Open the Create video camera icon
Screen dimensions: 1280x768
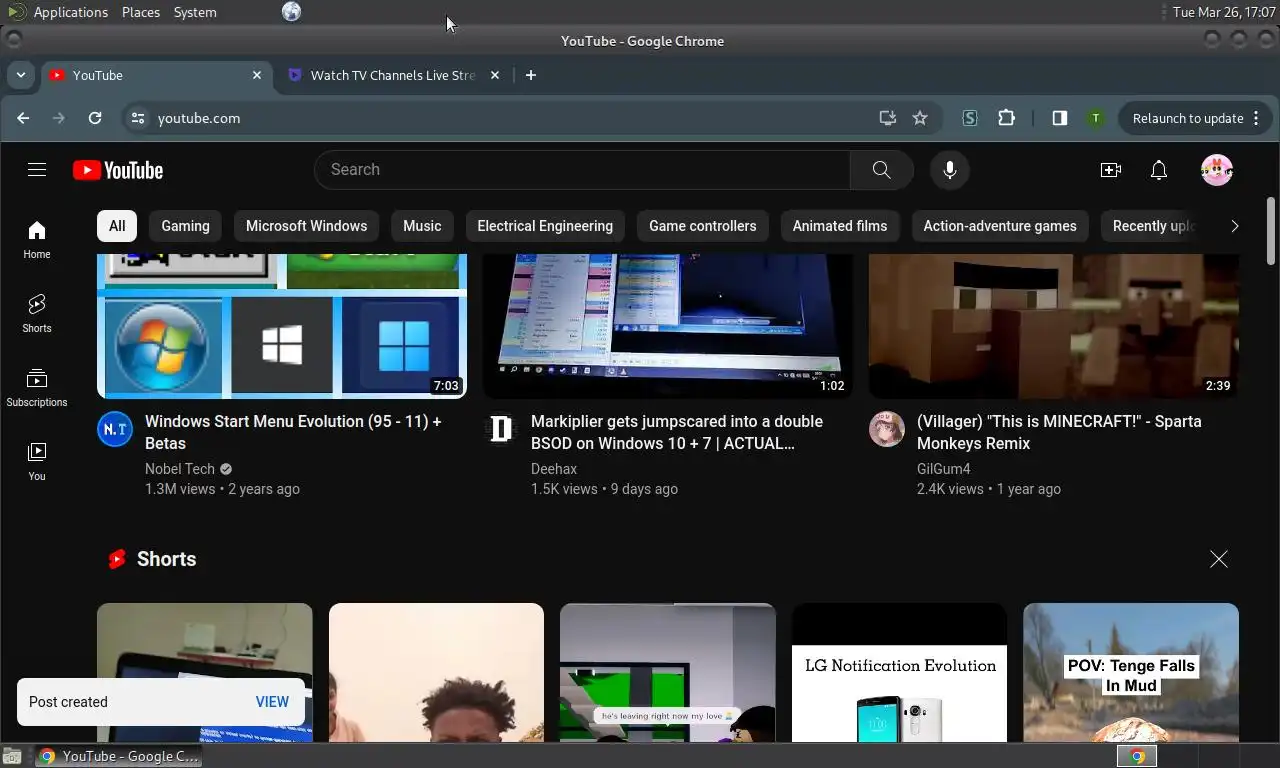pos(1110,170)
